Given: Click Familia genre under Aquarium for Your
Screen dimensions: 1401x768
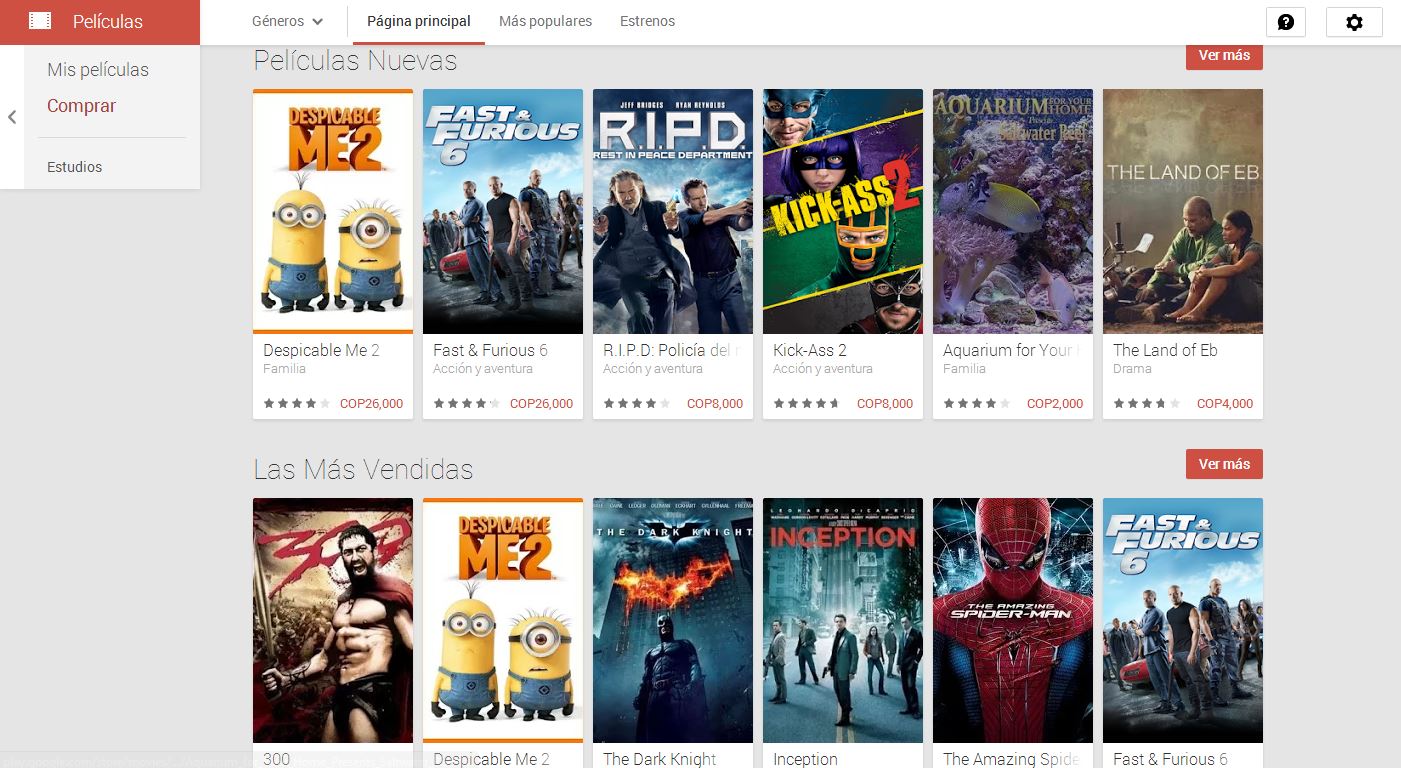Looking at the screenshot, I should (x=964, y=369).
